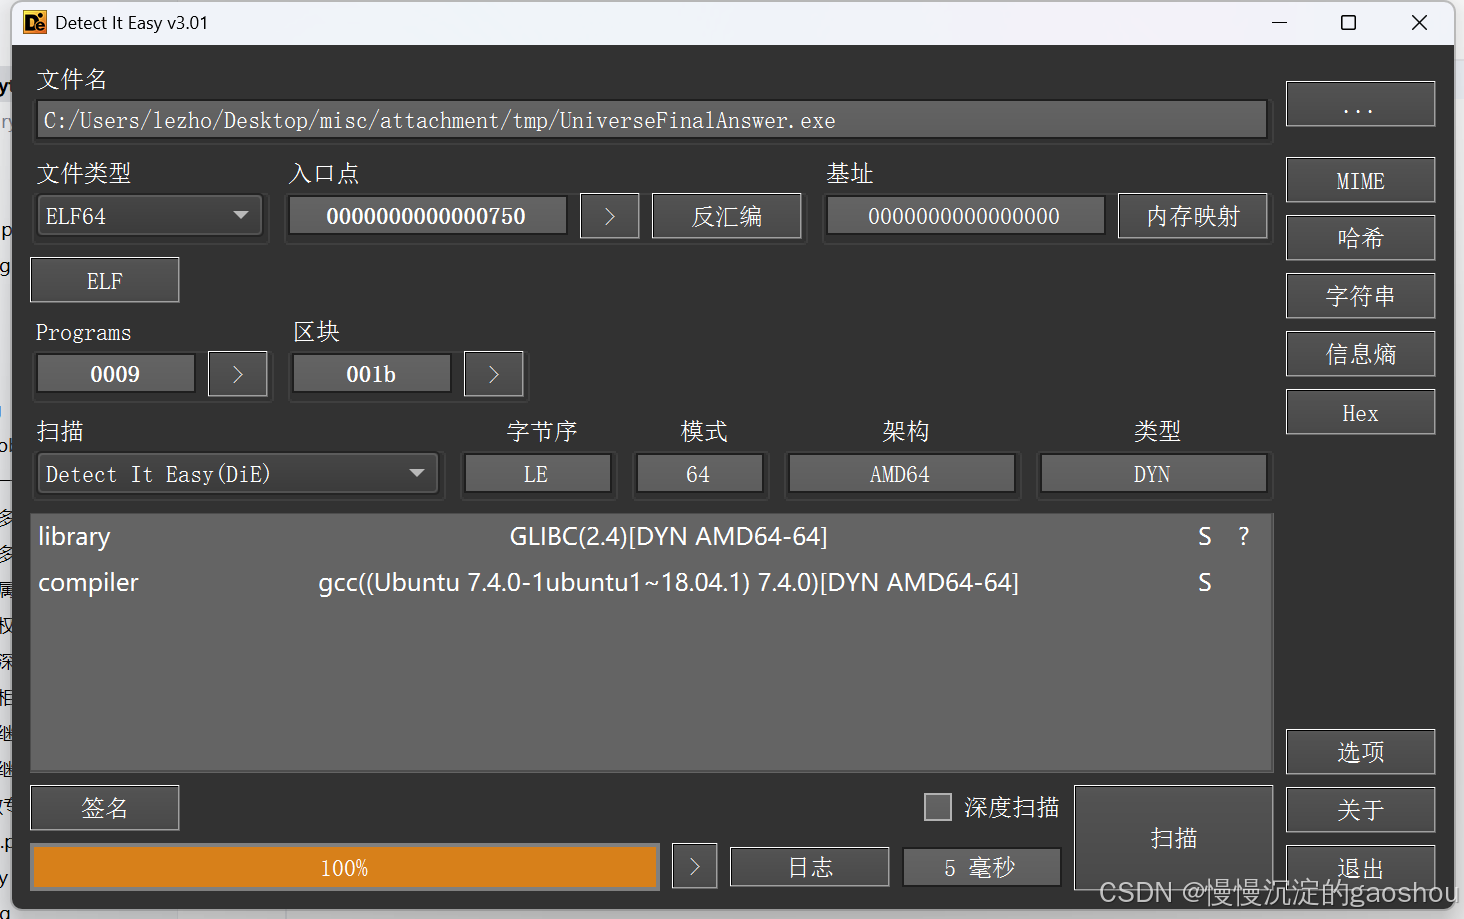Image resolution: width=1464 pixels, height=919 pixels.
Task: Click the arrow button next to progress bar
Action: pyautogui.click(x=694, y=866)
